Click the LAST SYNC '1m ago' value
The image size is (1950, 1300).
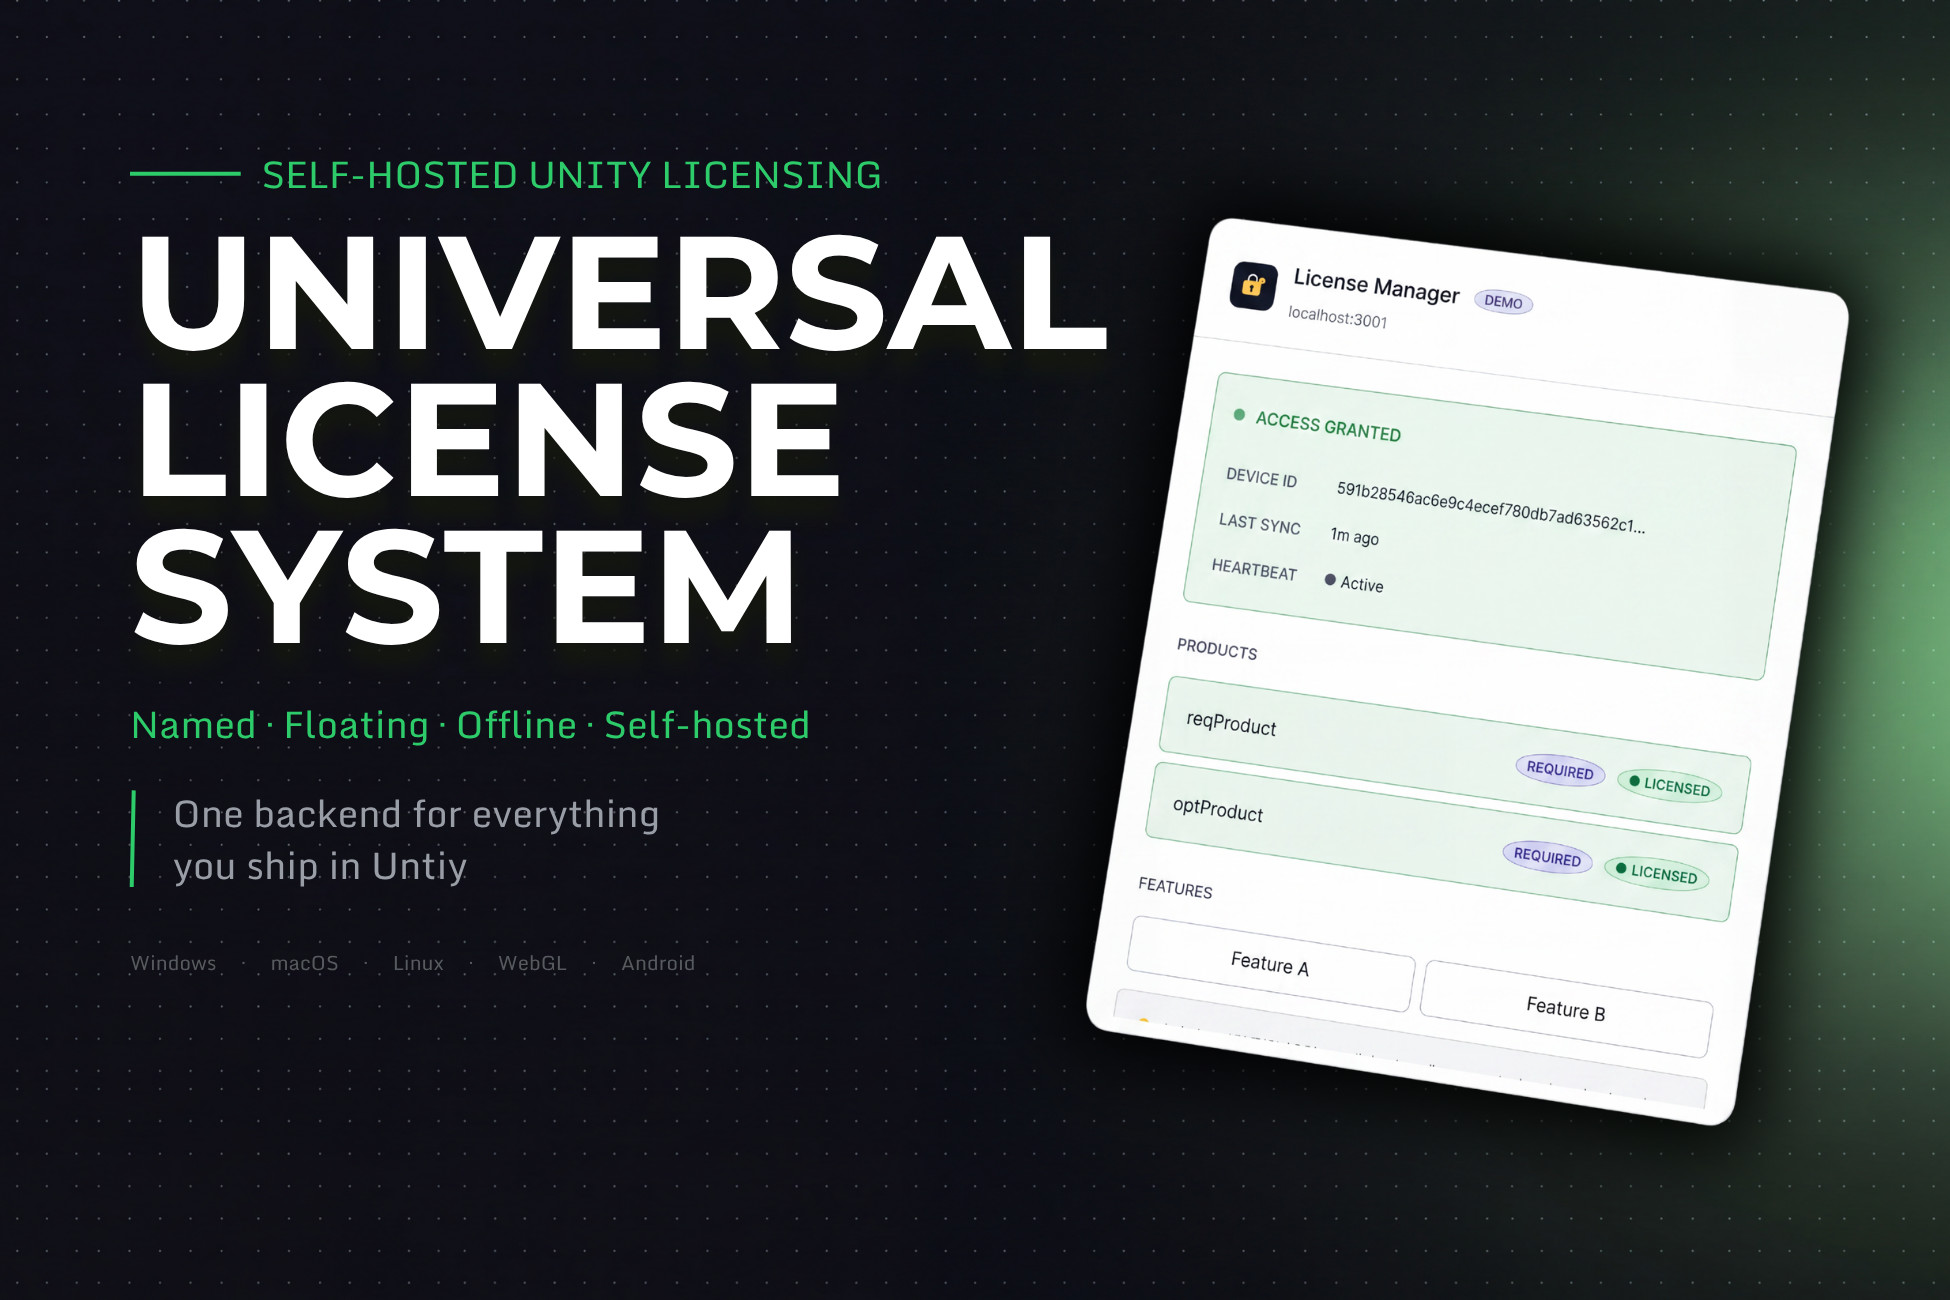click(1354, 537)
